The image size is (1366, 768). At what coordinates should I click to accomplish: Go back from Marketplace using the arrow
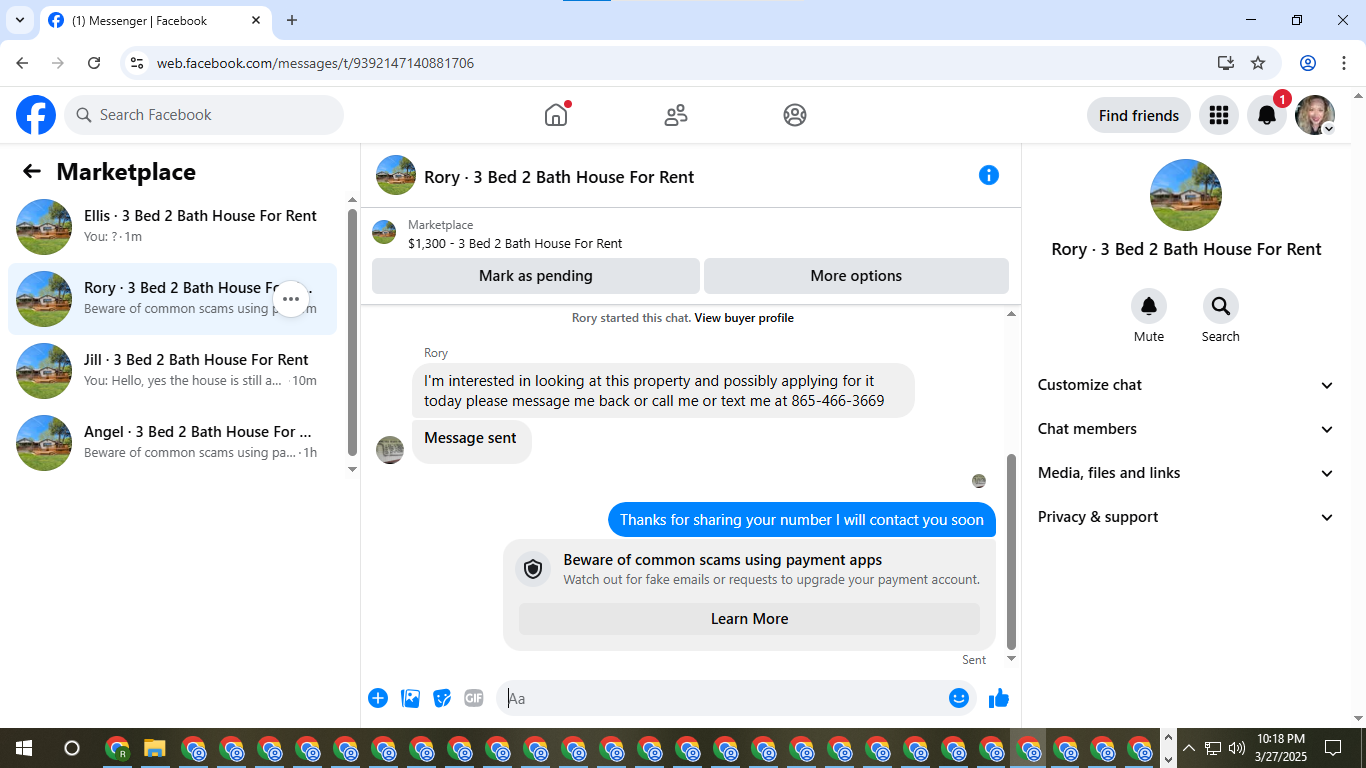tap(32, 172)
